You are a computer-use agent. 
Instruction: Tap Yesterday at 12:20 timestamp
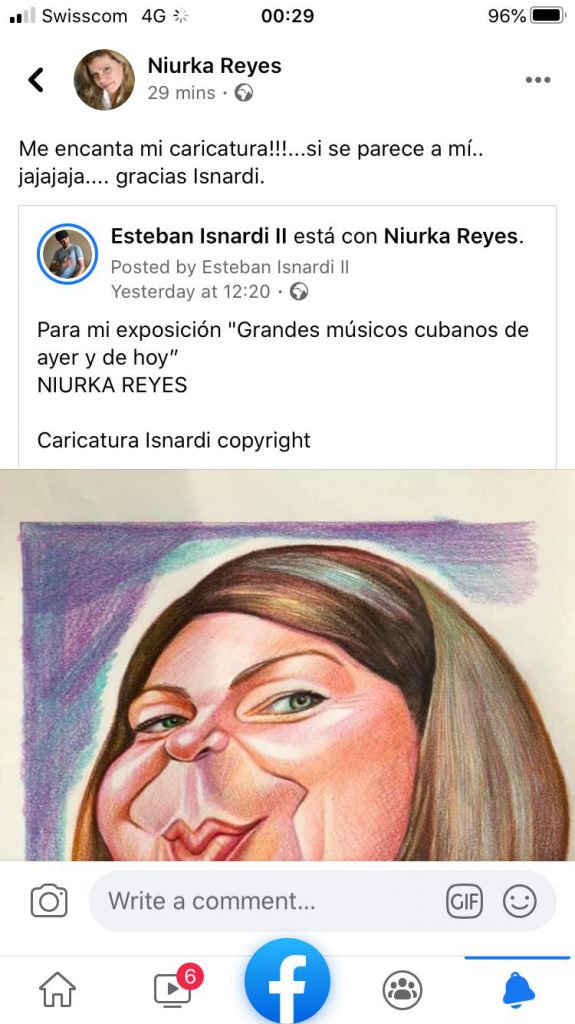coord(190,291)
